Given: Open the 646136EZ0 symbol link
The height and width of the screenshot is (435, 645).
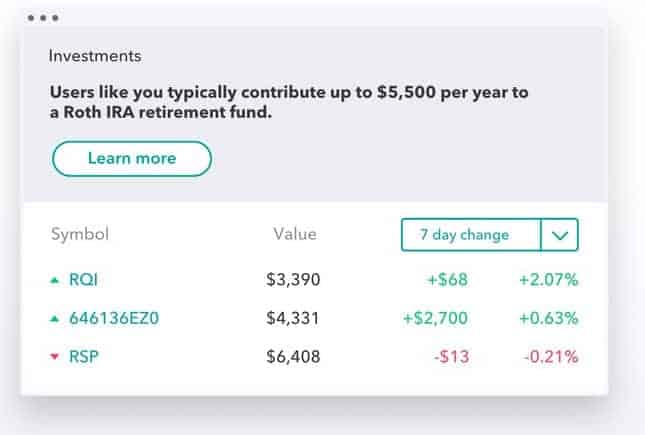Looking at the screenshot, I should coord(114,318).
